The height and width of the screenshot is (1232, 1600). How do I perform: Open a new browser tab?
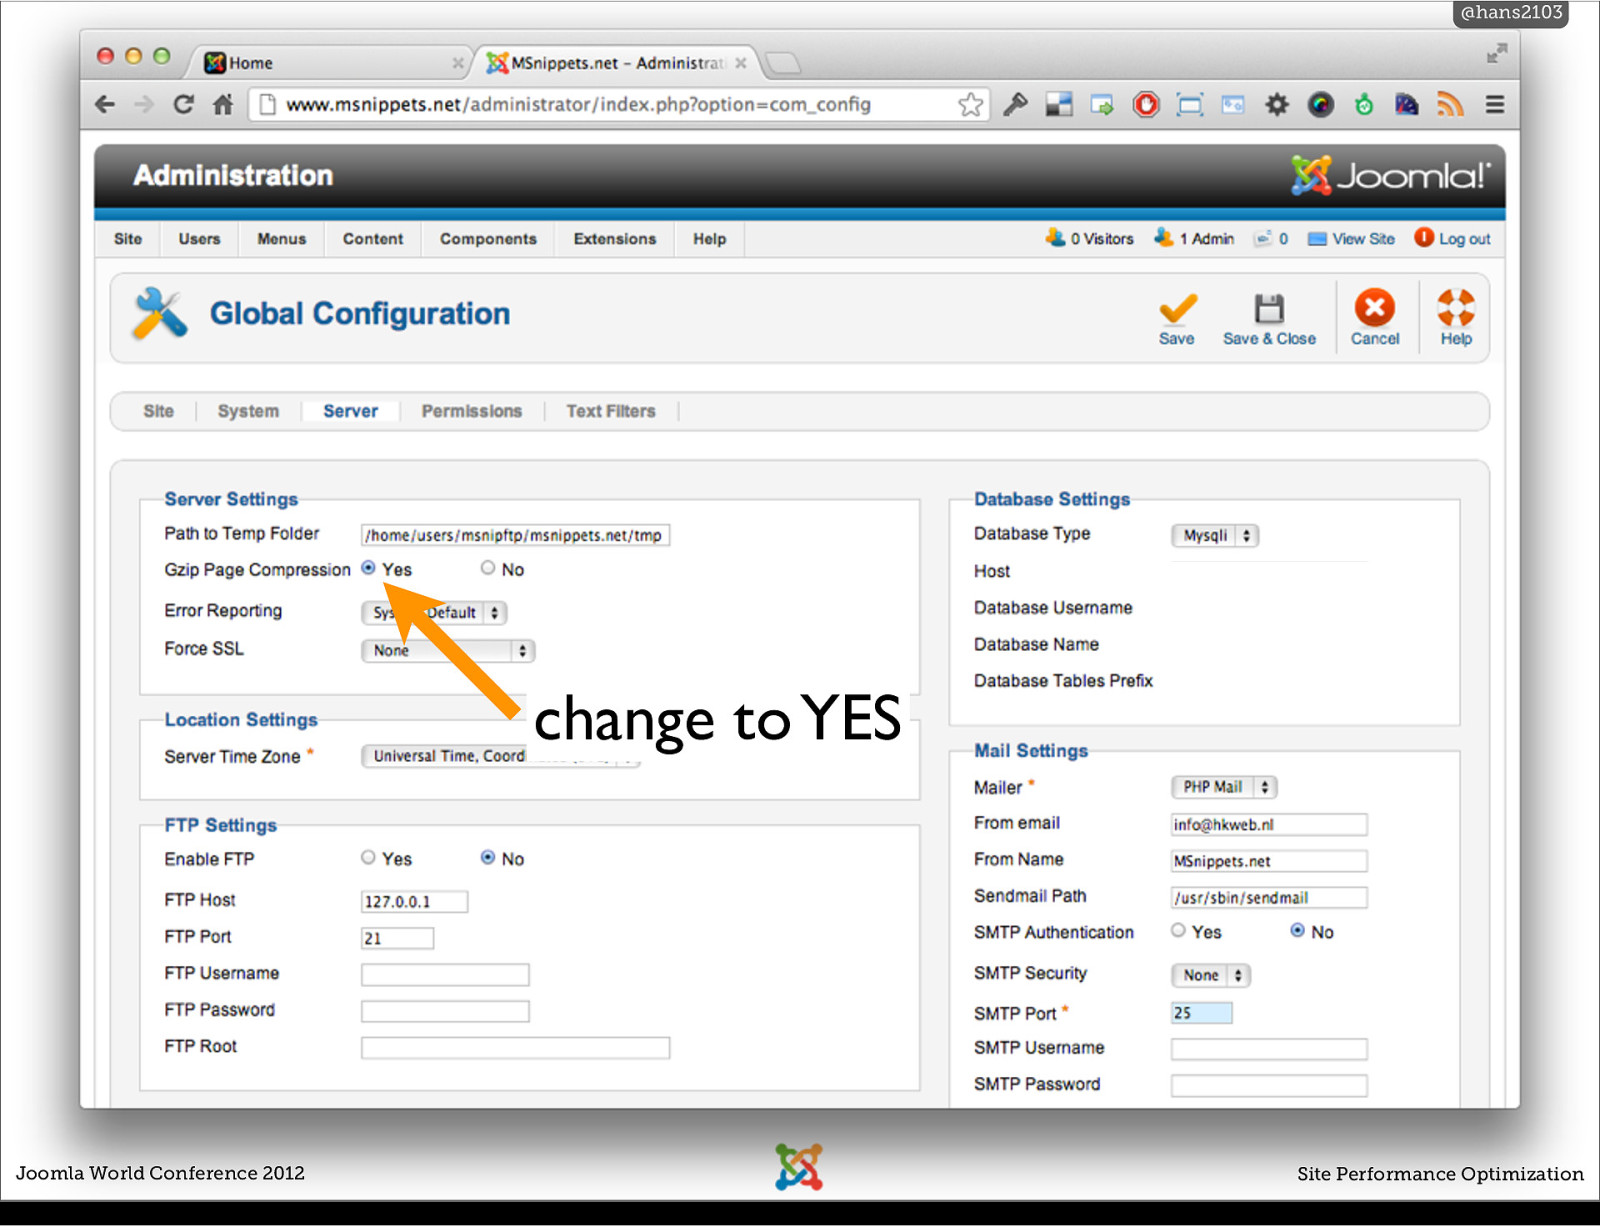point(783,63)
